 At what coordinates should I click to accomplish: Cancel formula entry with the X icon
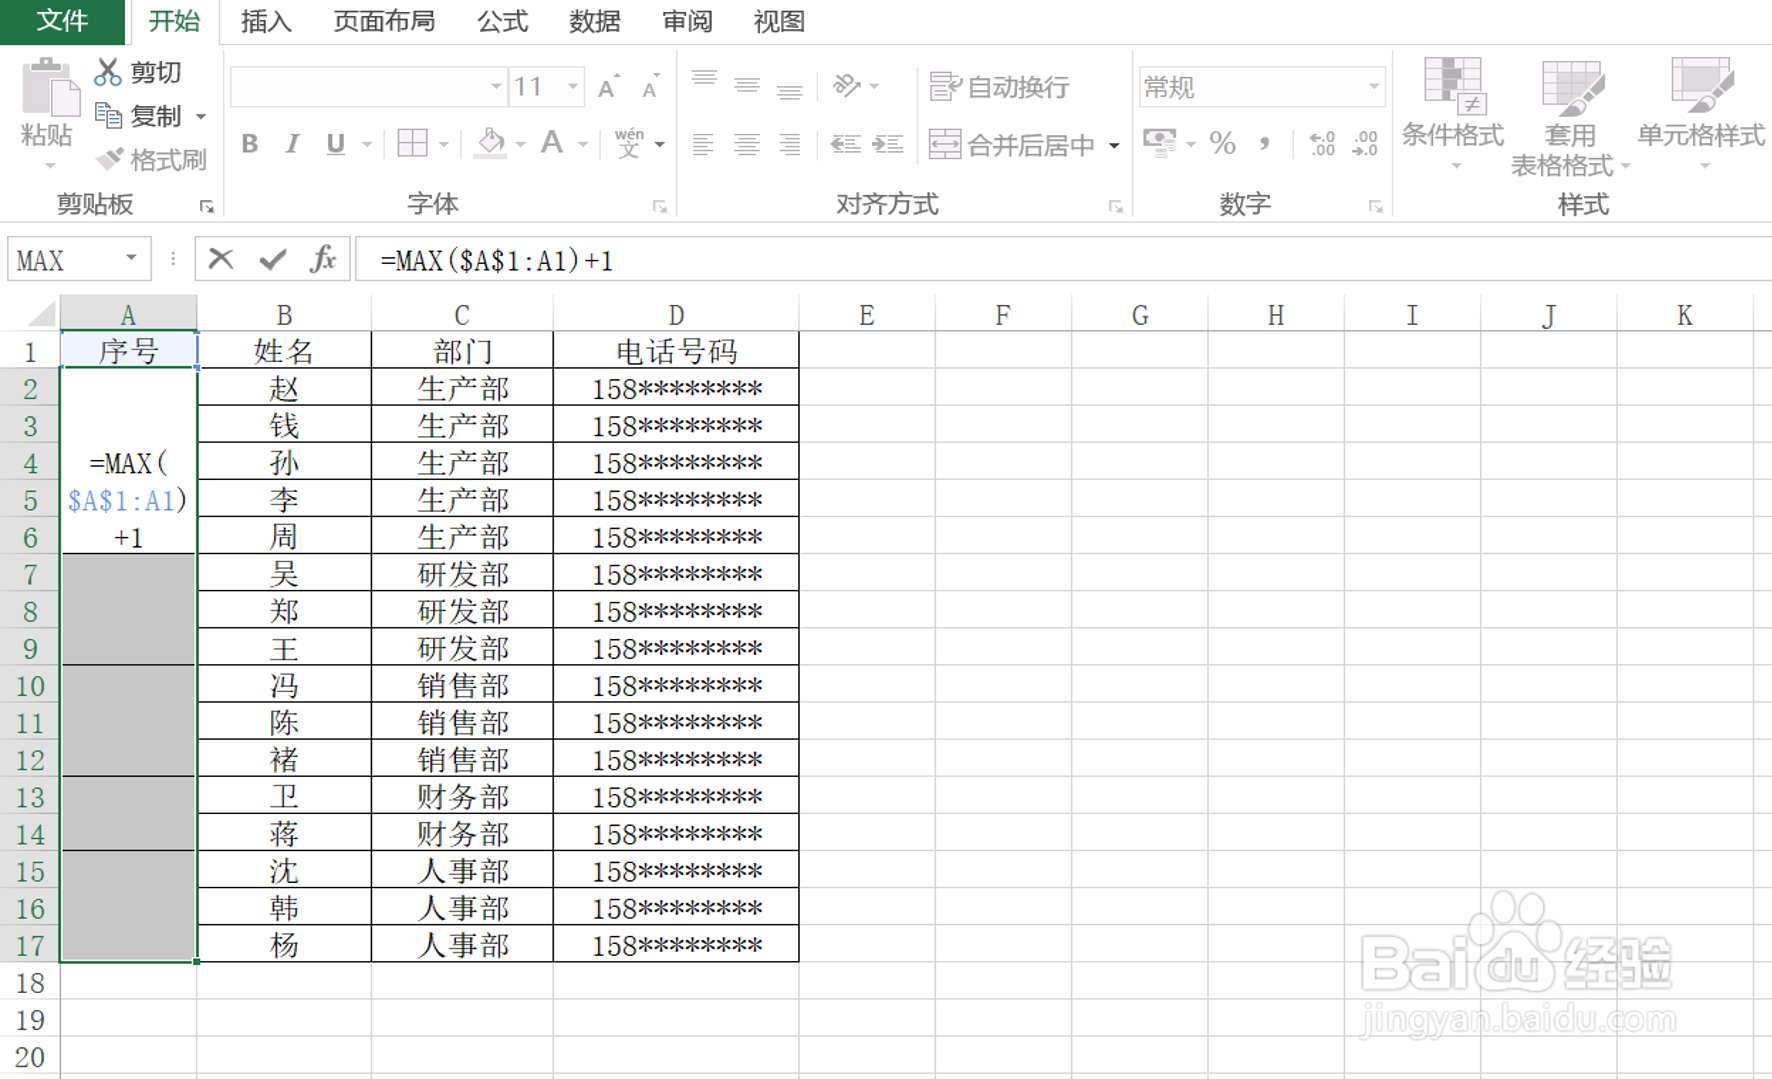pyautogui.click(x=219, y=260)
